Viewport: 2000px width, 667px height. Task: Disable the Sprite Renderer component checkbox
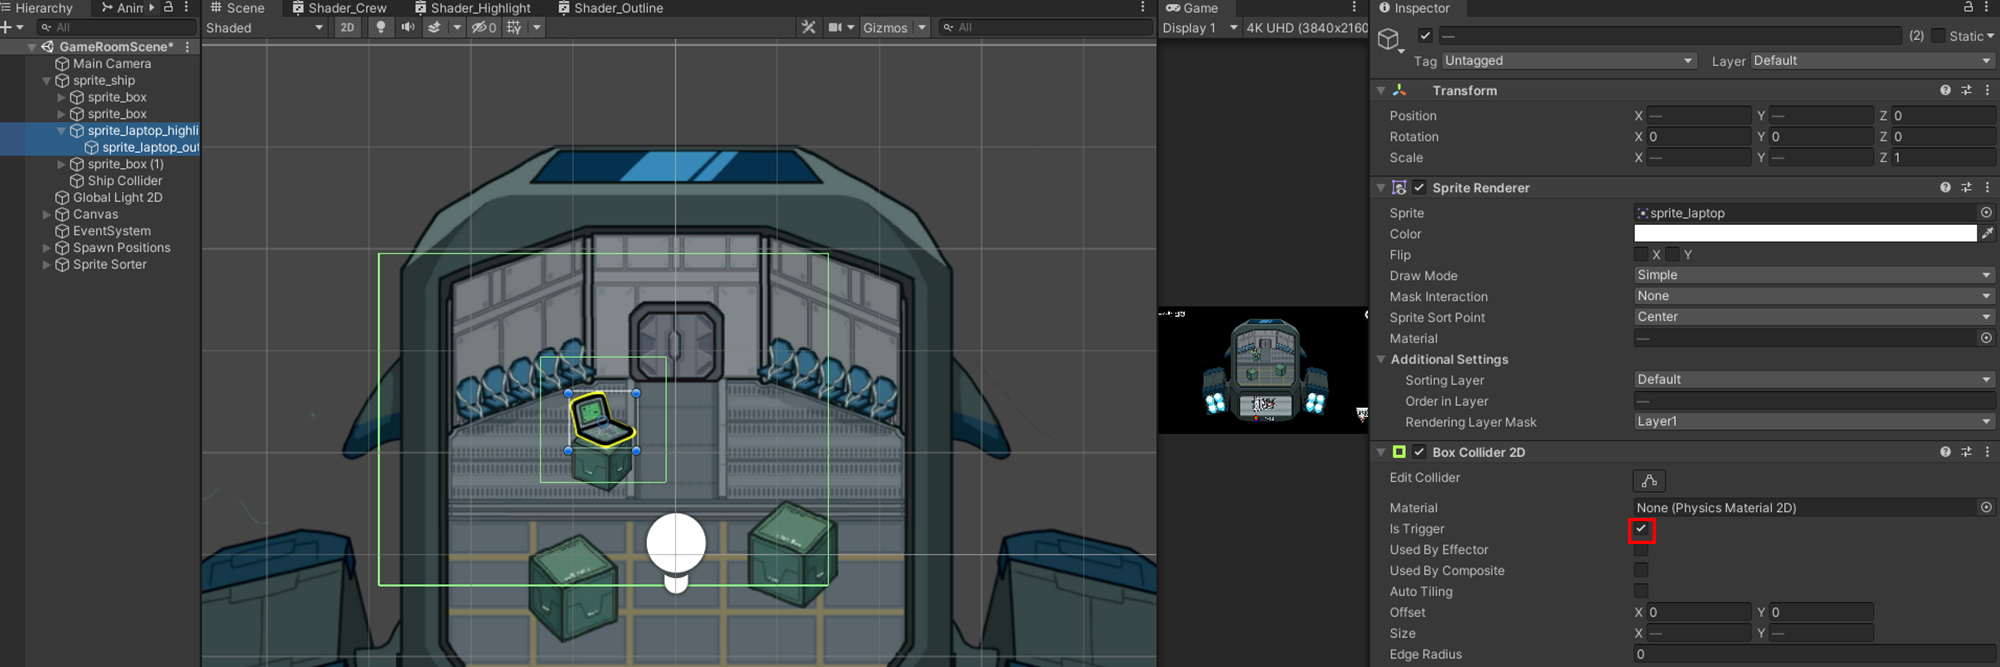click(x=1419, y=188)
